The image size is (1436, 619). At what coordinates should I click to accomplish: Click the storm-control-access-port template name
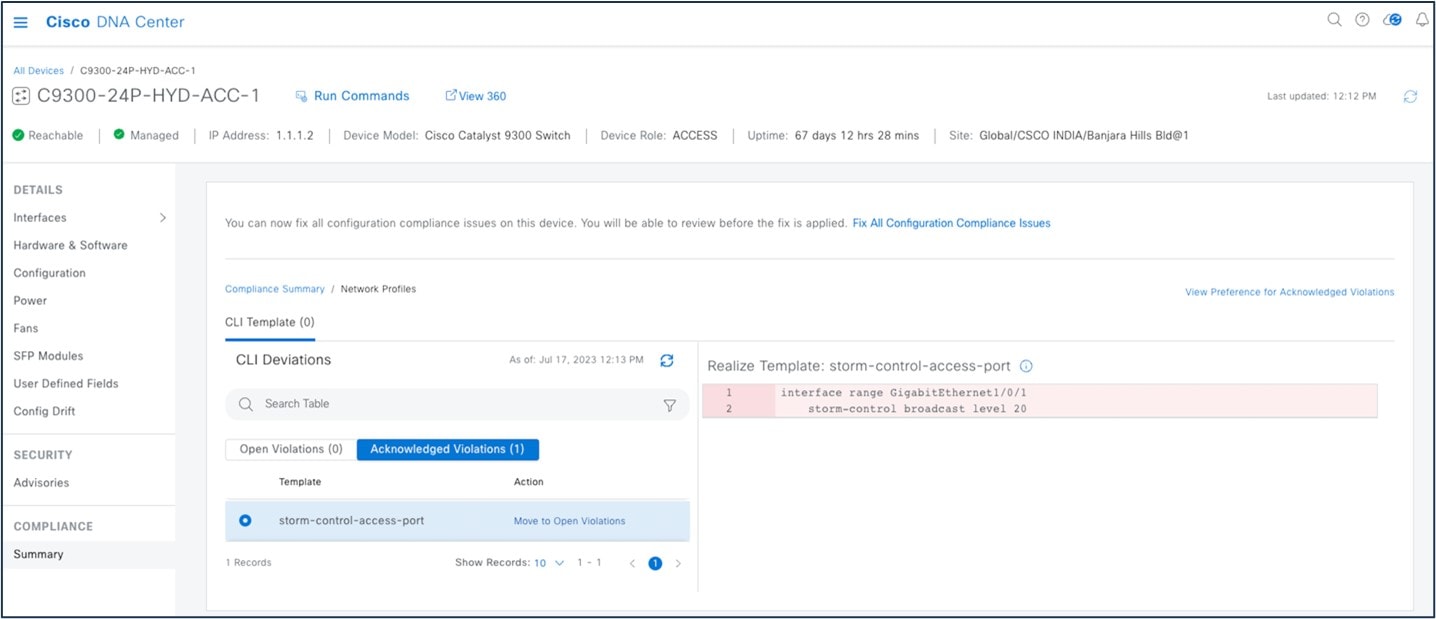click(351, 520)
